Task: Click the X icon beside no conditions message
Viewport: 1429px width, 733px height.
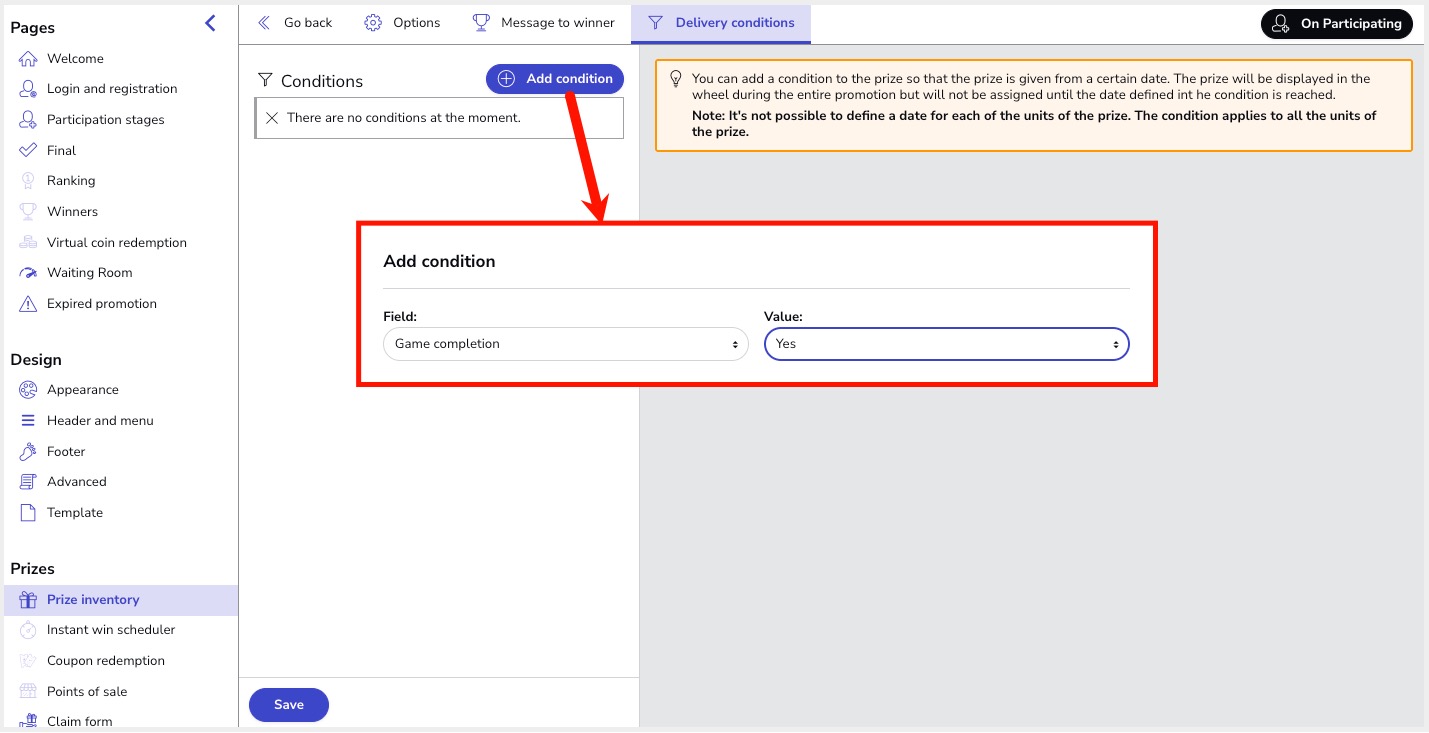Action: pyautogui.click(x=272, y=118)
